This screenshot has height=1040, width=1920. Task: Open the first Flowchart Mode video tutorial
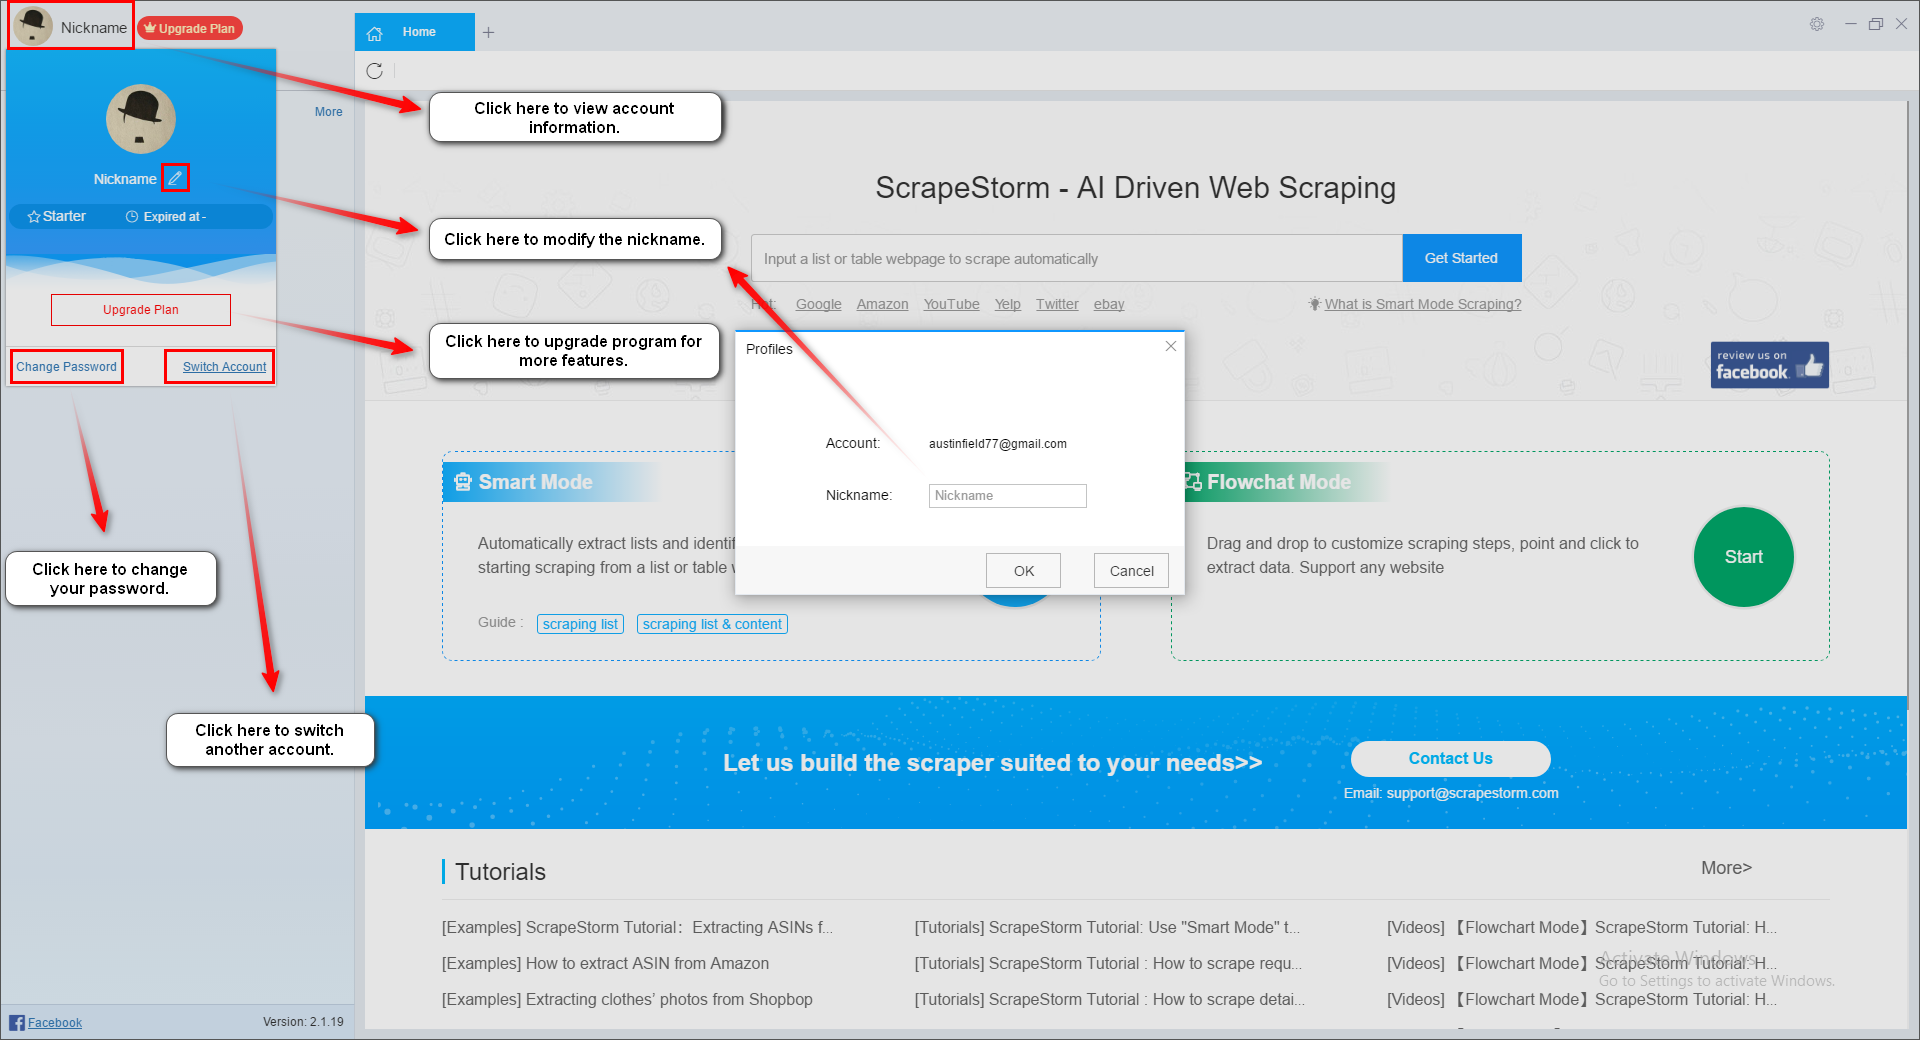(1582, 928)
